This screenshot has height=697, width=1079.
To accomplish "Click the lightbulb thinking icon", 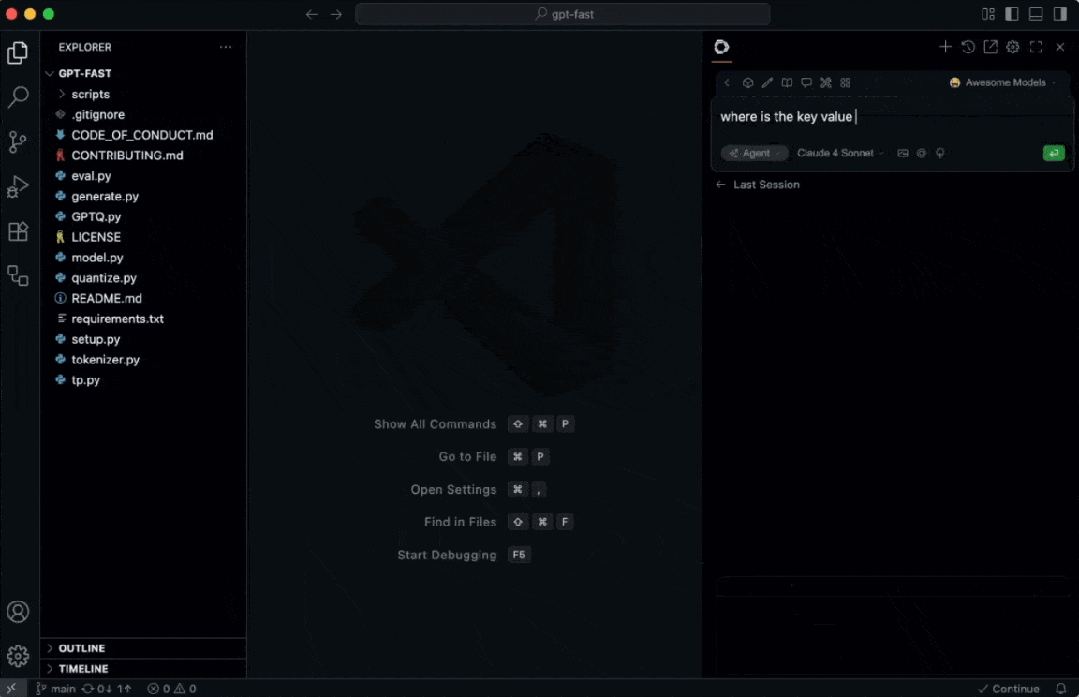I will 940,153.
